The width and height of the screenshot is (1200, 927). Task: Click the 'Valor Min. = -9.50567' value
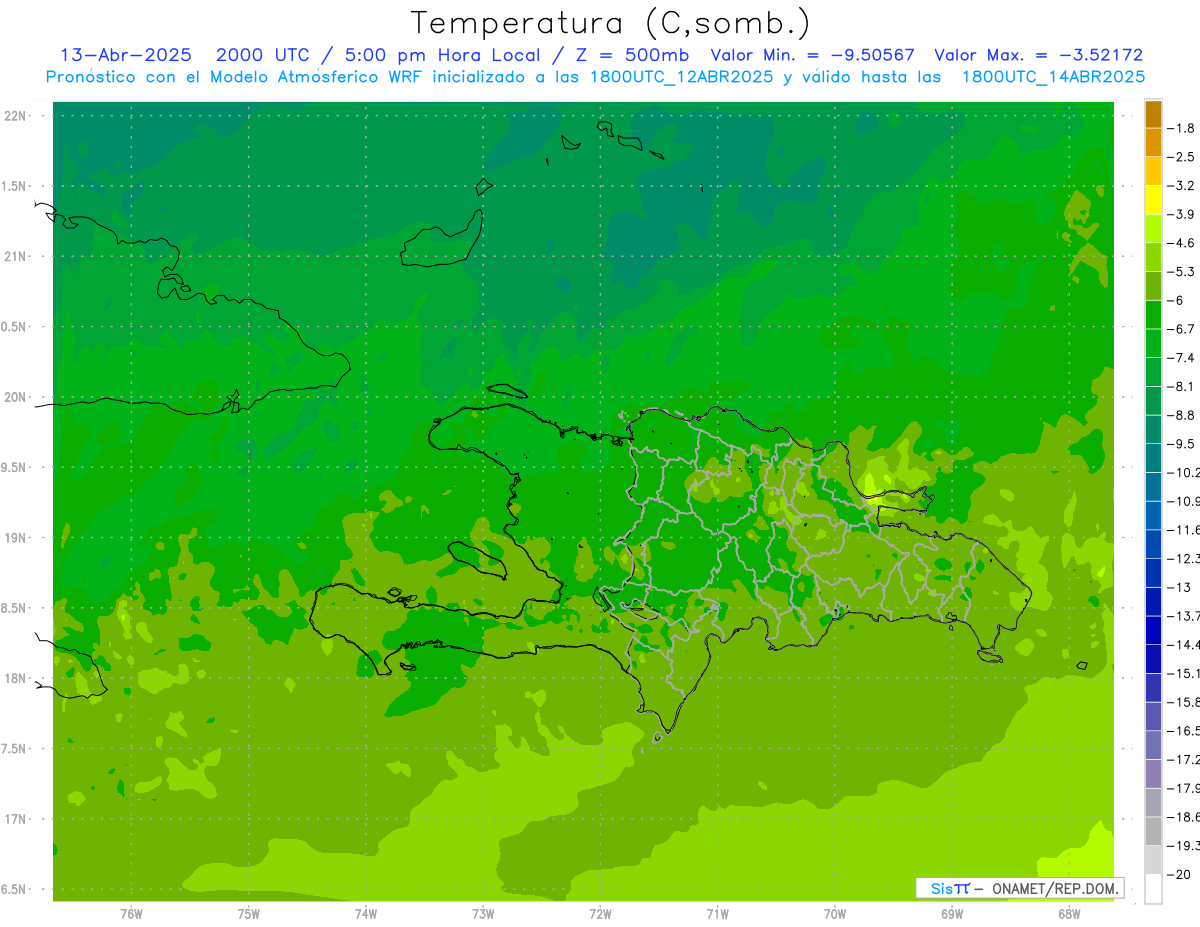[812, 55]
